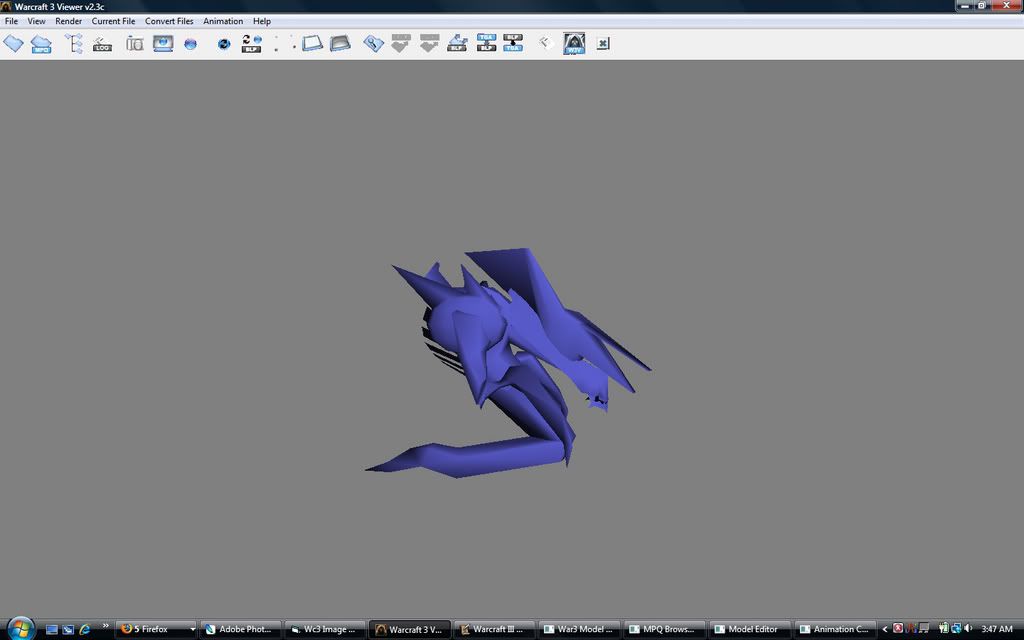
Task: Click the show desktop quick launch icon
Action: [52, 630]
